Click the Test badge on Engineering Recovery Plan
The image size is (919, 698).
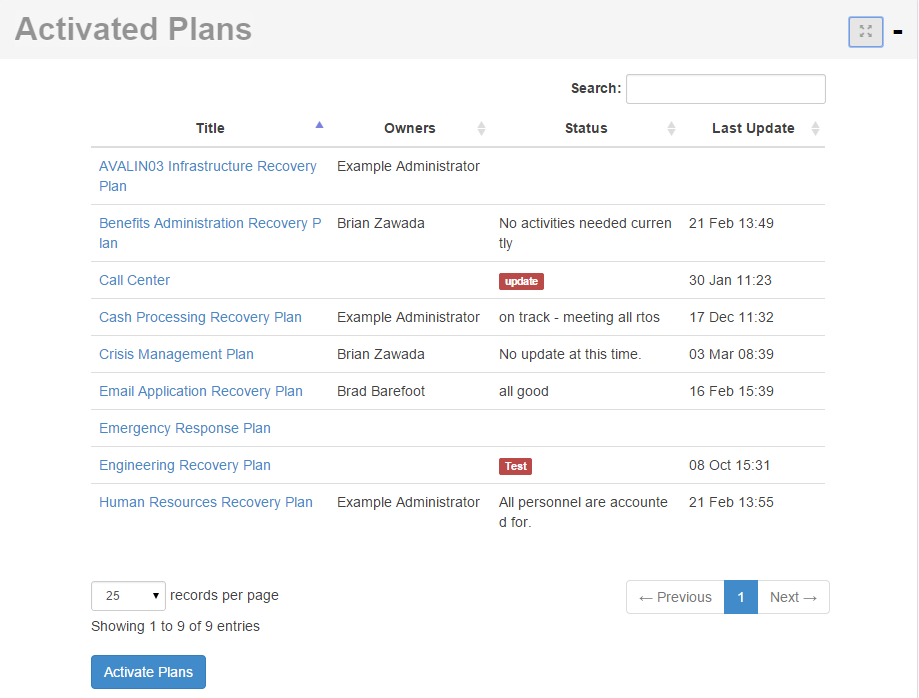pos(515,466)
